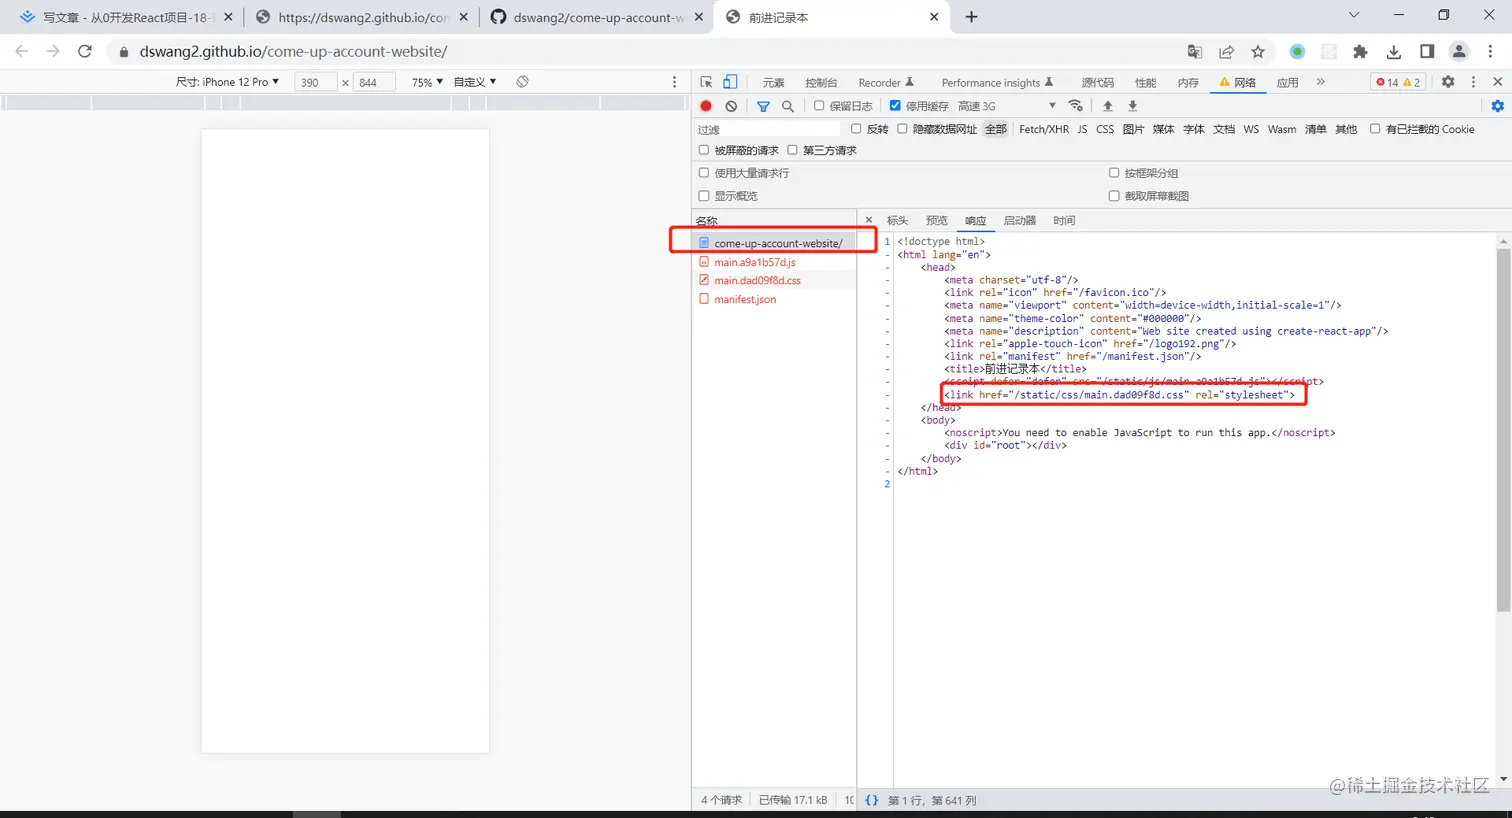1512x818 pixels.
Task: Click the rotate device icon
Action: coord(522,82)
